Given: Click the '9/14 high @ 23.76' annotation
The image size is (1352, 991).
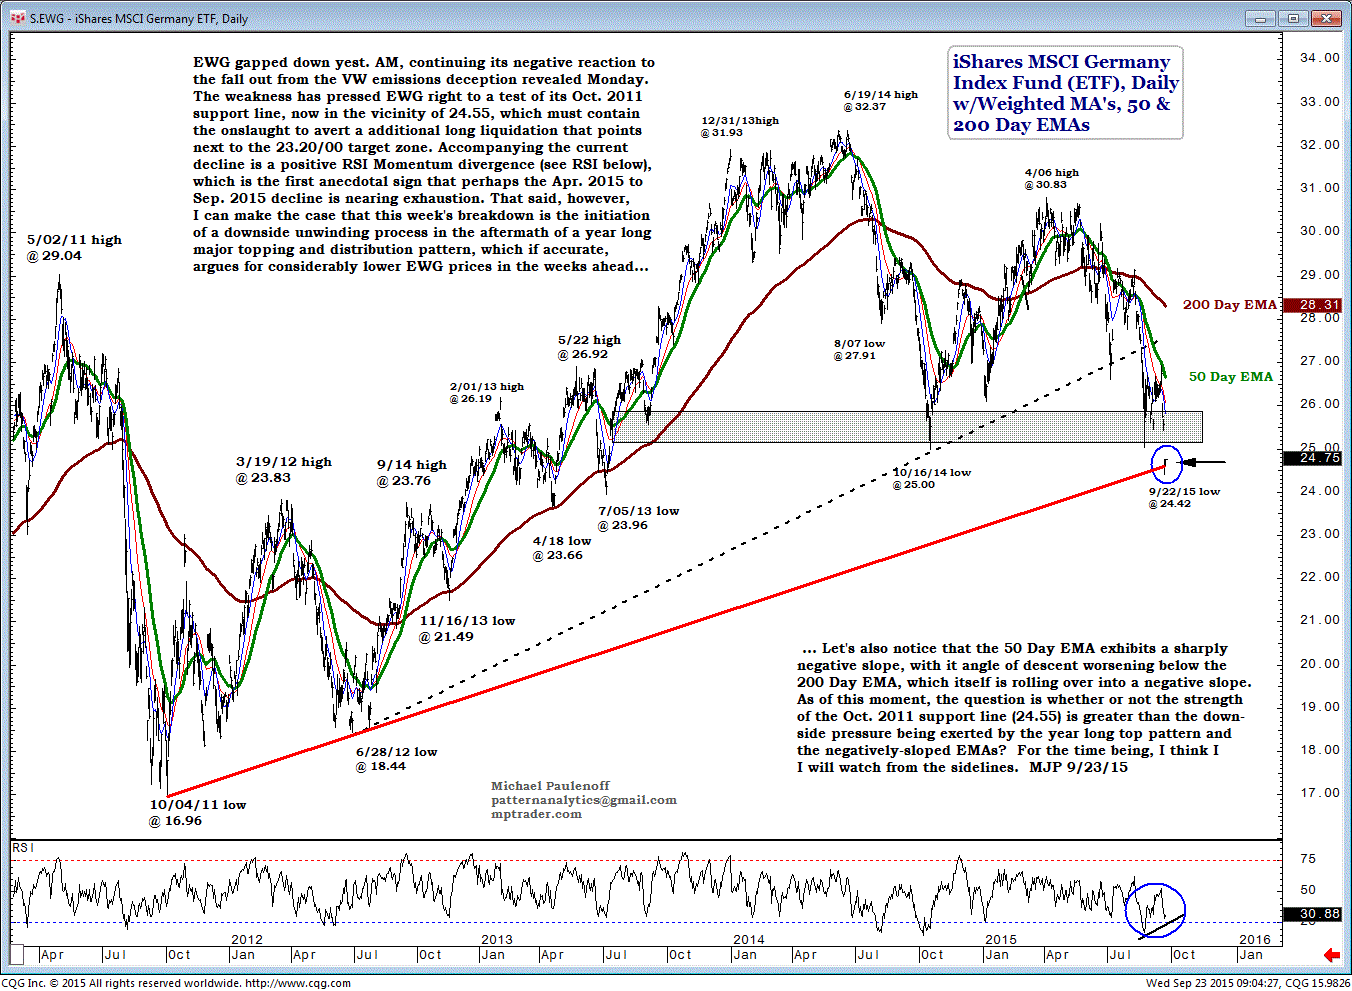Looking at the screenshot, I should 411,473.
